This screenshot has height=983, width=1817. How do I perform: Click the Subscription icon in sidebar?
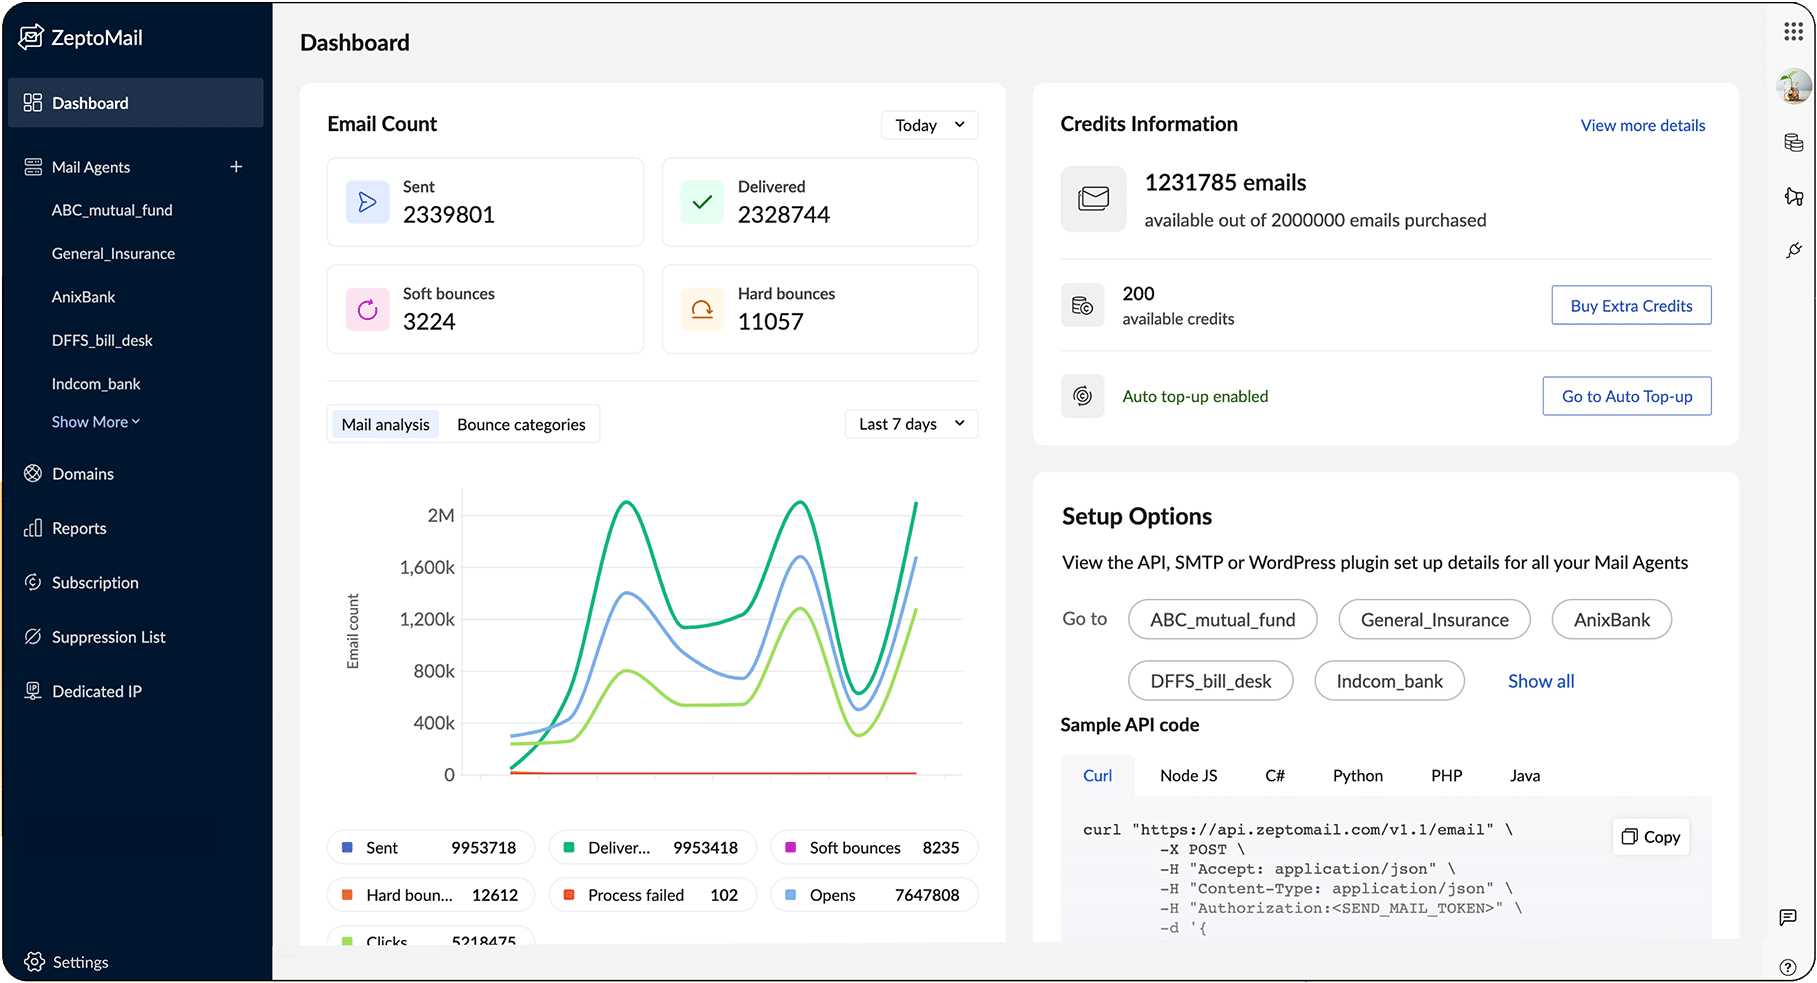[x=33, y=582]
